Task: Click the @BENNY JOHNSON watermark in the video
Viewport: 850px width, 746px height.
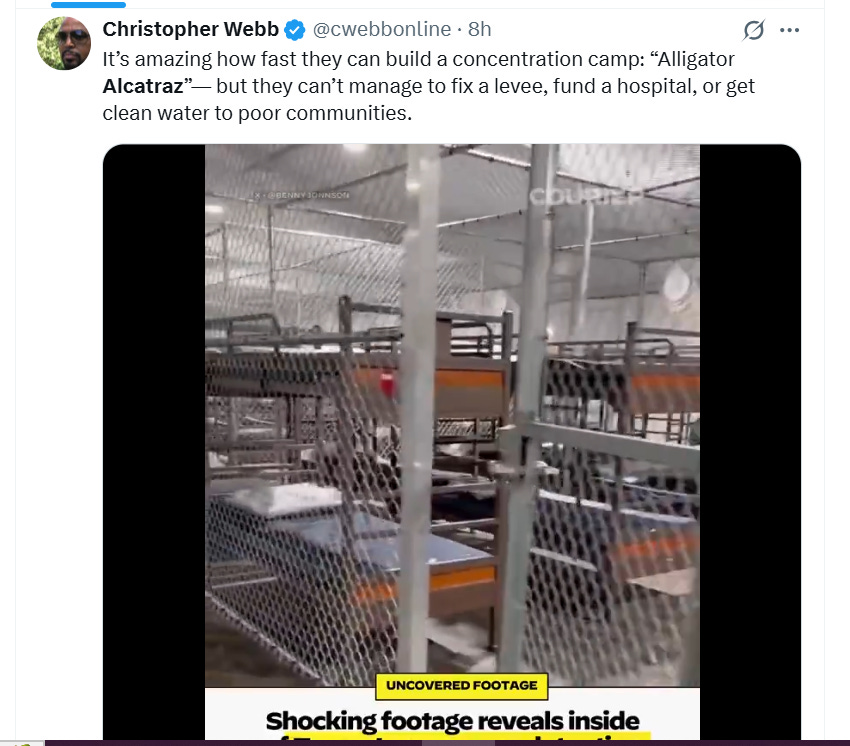Action: tap(302, 195)
